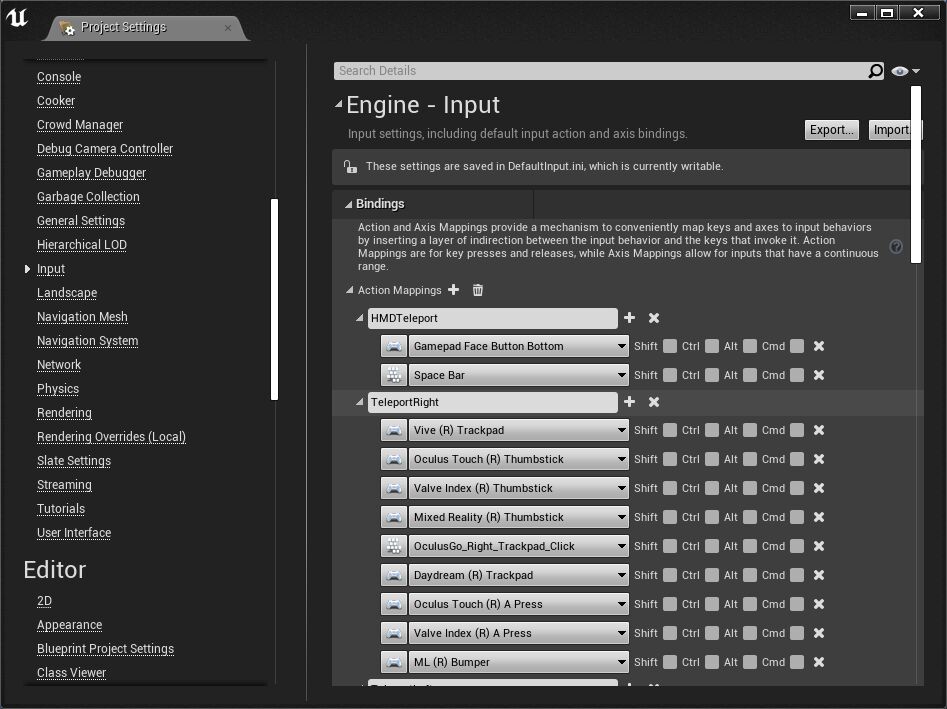Delete the ML (R) Bumper binding

coord(819,662)
